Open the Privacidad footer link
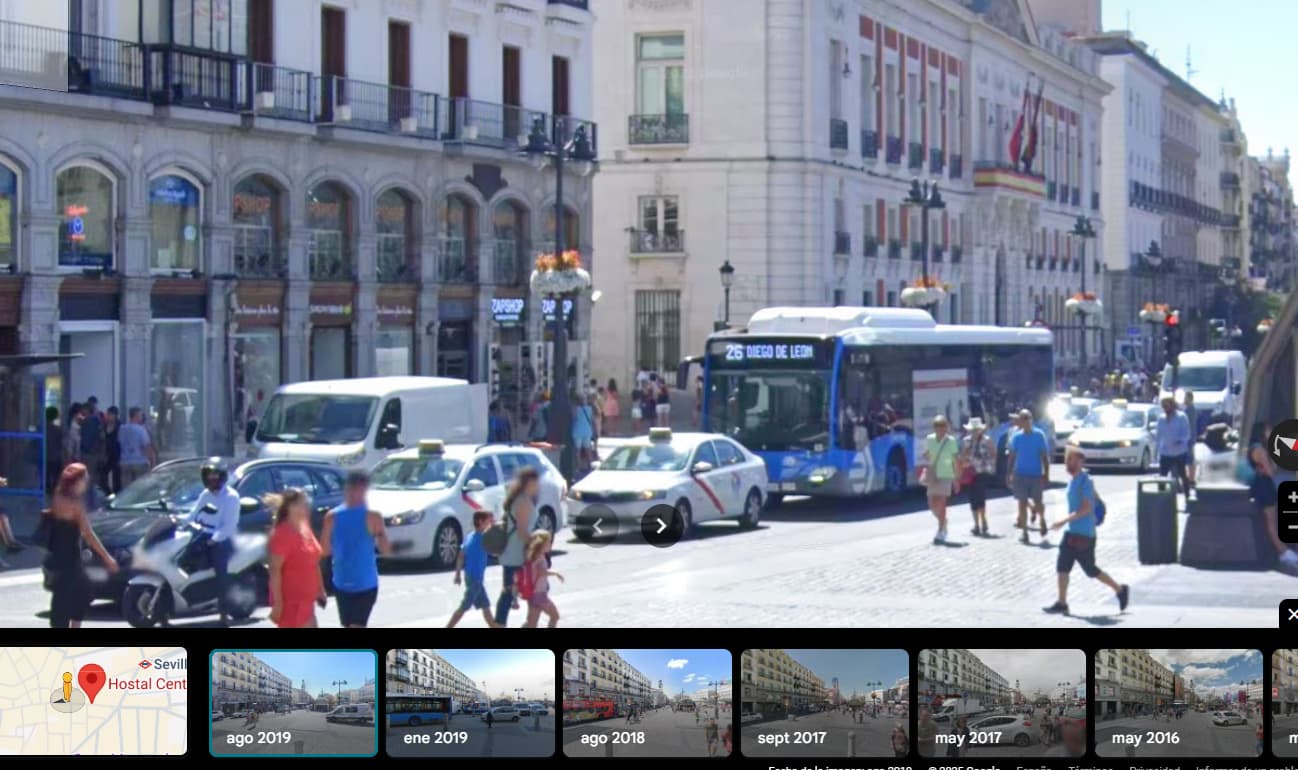Viewport: 1298px width, 770px height. [x=1154, y=767]
